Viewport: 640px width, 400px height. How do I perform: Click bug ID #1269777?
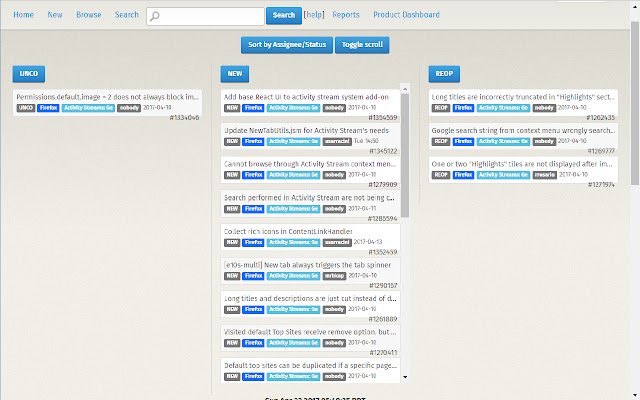[601, 151]
